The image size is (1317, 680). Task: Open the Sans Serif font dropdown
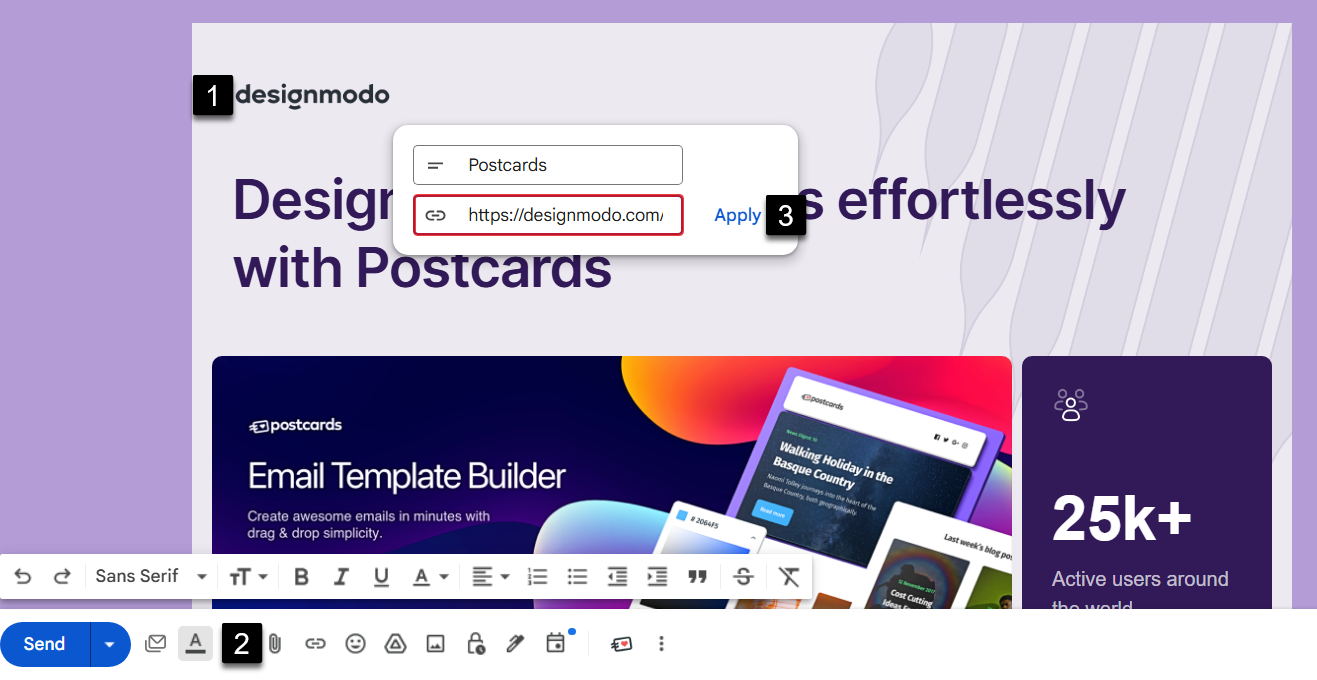click(x=151, y=576)
